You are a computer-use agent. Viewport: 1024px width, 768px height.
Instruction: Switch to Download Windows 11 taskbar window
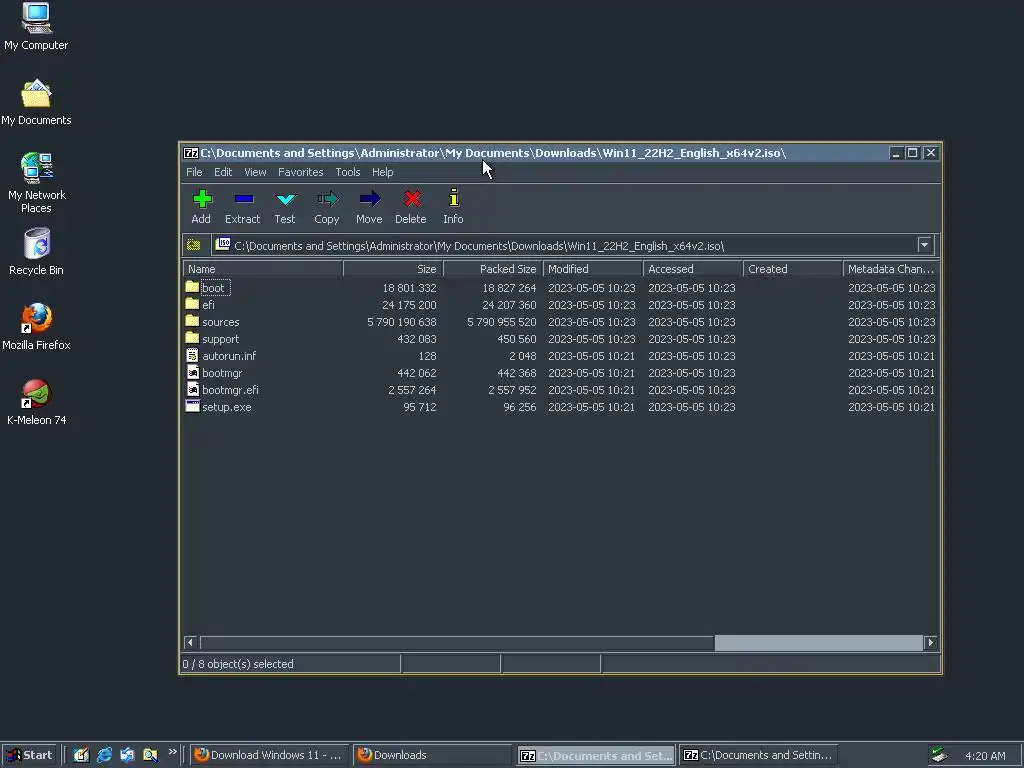point(270,755)
